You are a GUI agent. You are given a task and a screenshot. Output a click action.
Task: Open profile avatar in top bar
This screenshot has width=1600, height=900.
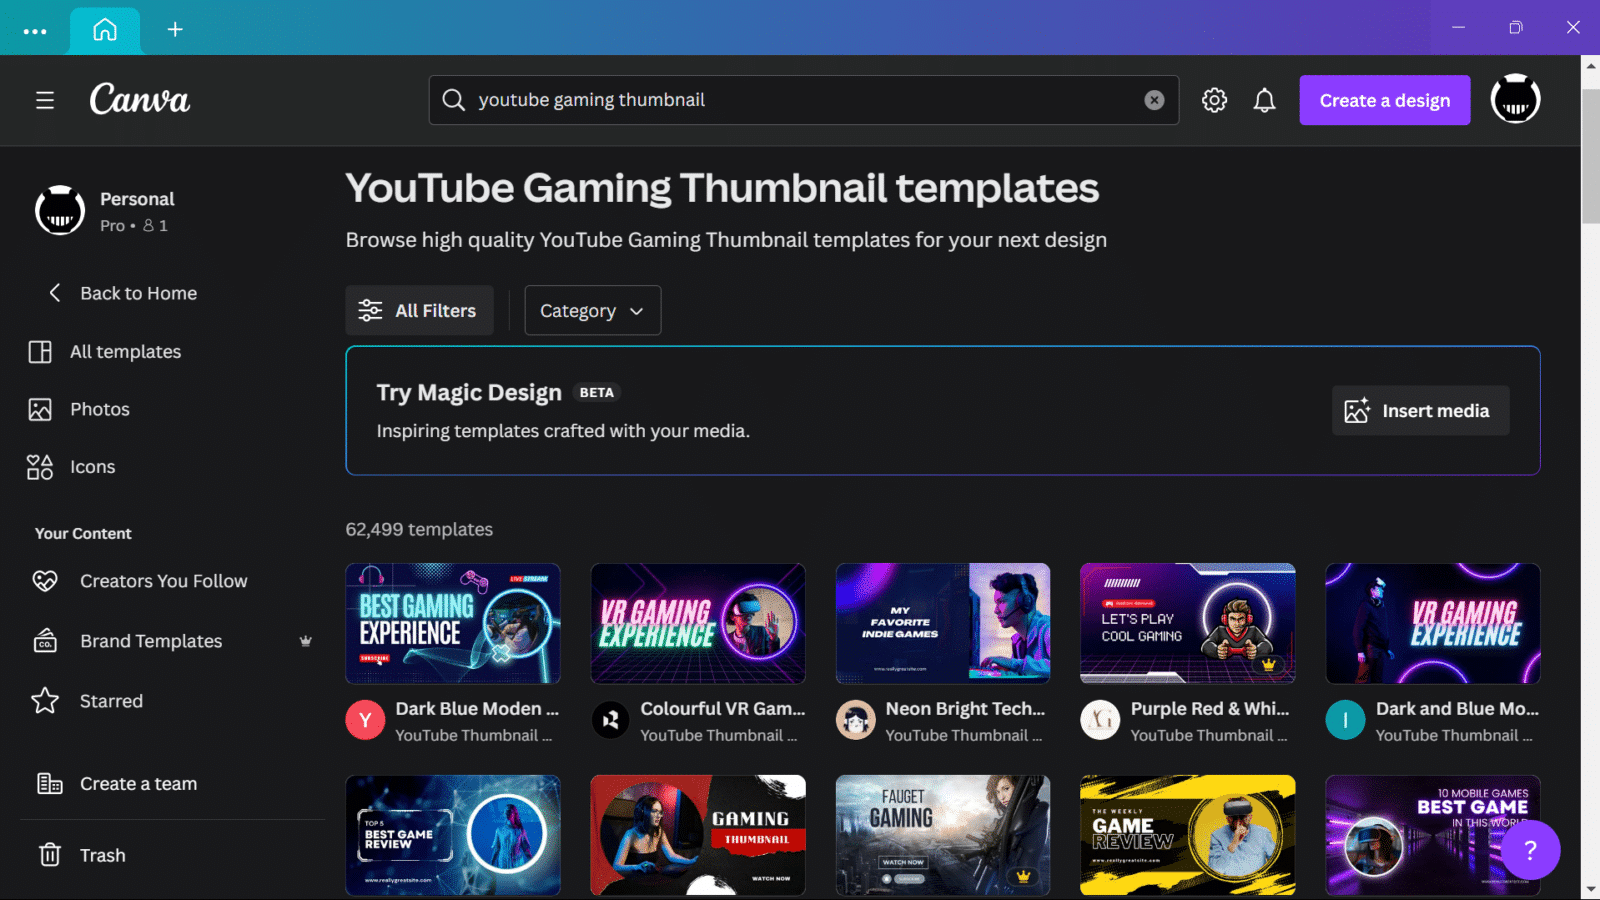(1515, 99)
